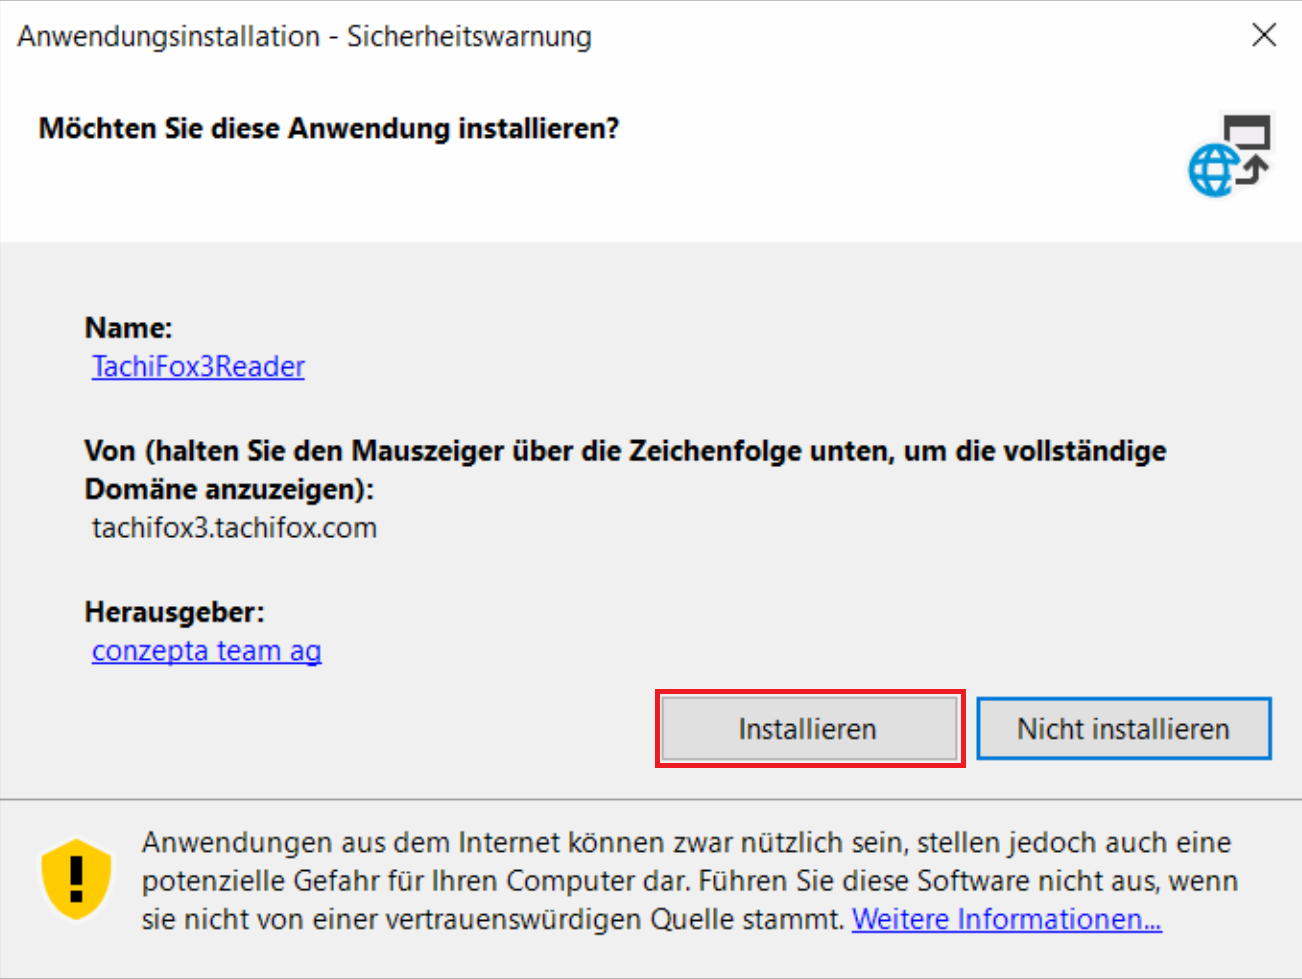Select the Herausgeber: label
The image size is (1302, 979).
(174, 612)
